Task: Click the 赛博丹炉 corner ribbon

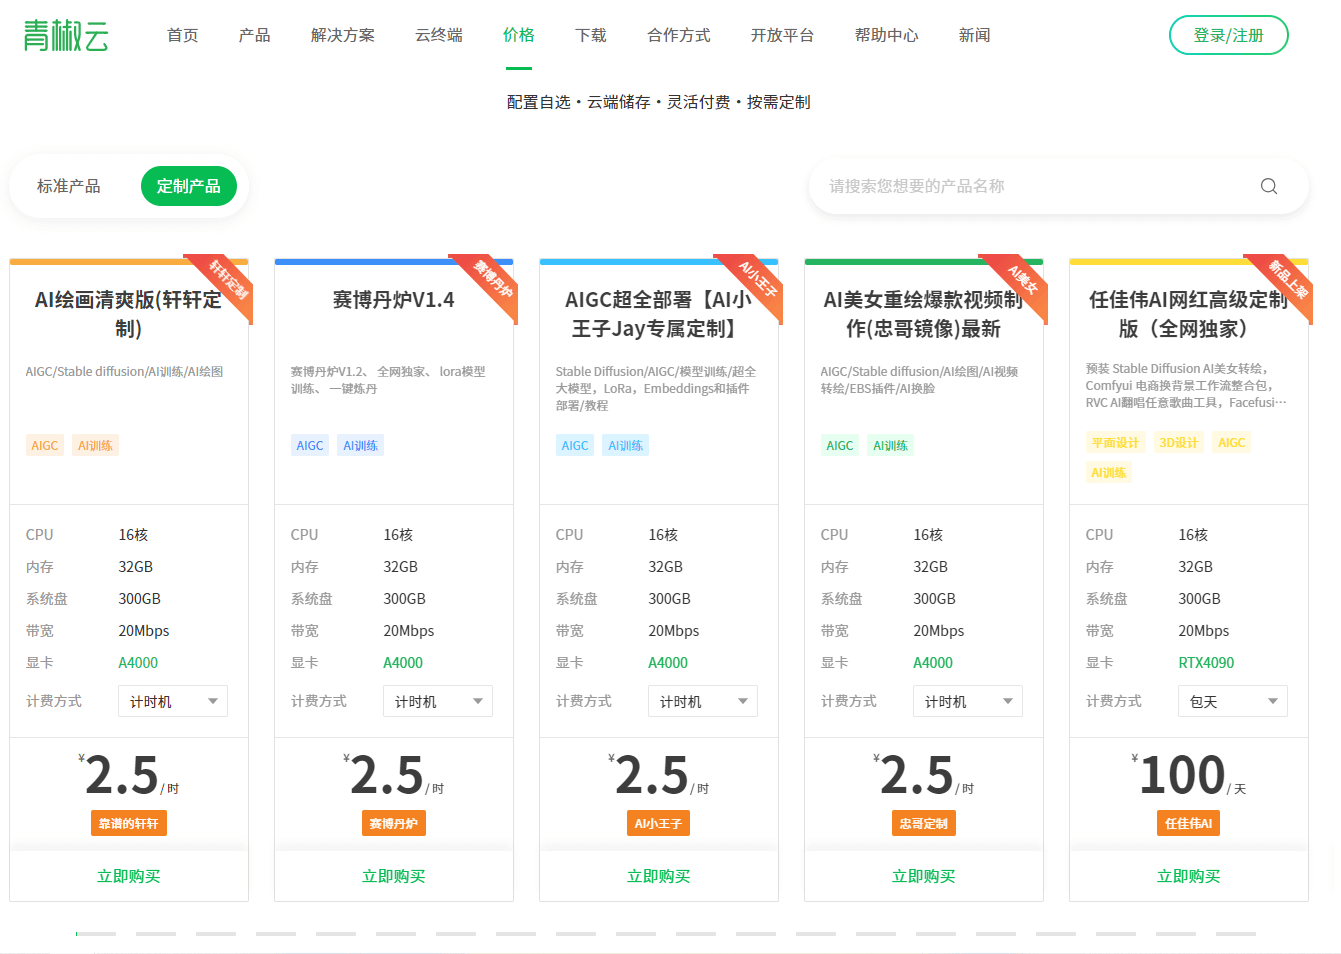Action: (493, 280)
